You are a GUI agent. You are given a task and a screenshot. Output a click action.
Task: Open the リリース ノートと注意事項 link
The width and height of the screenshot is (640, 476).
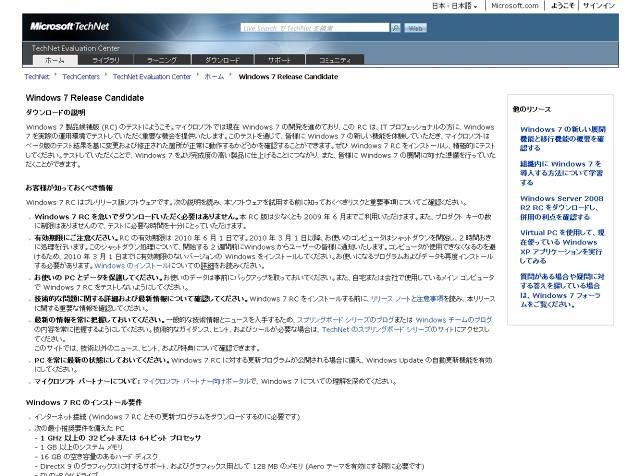[x=407, y=299]
